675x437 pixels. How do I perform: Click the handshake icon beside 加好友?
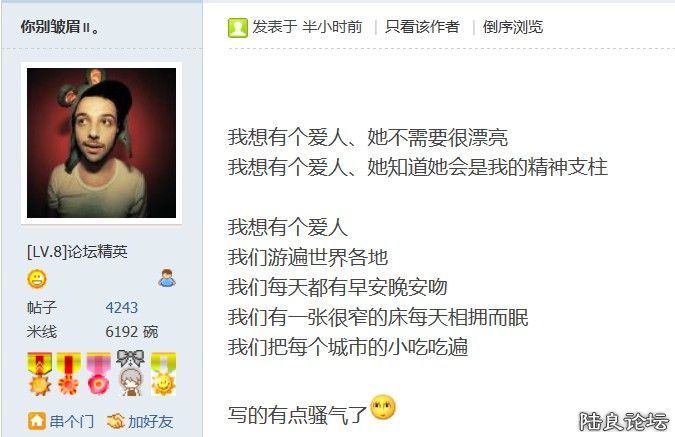coord(115,421)
